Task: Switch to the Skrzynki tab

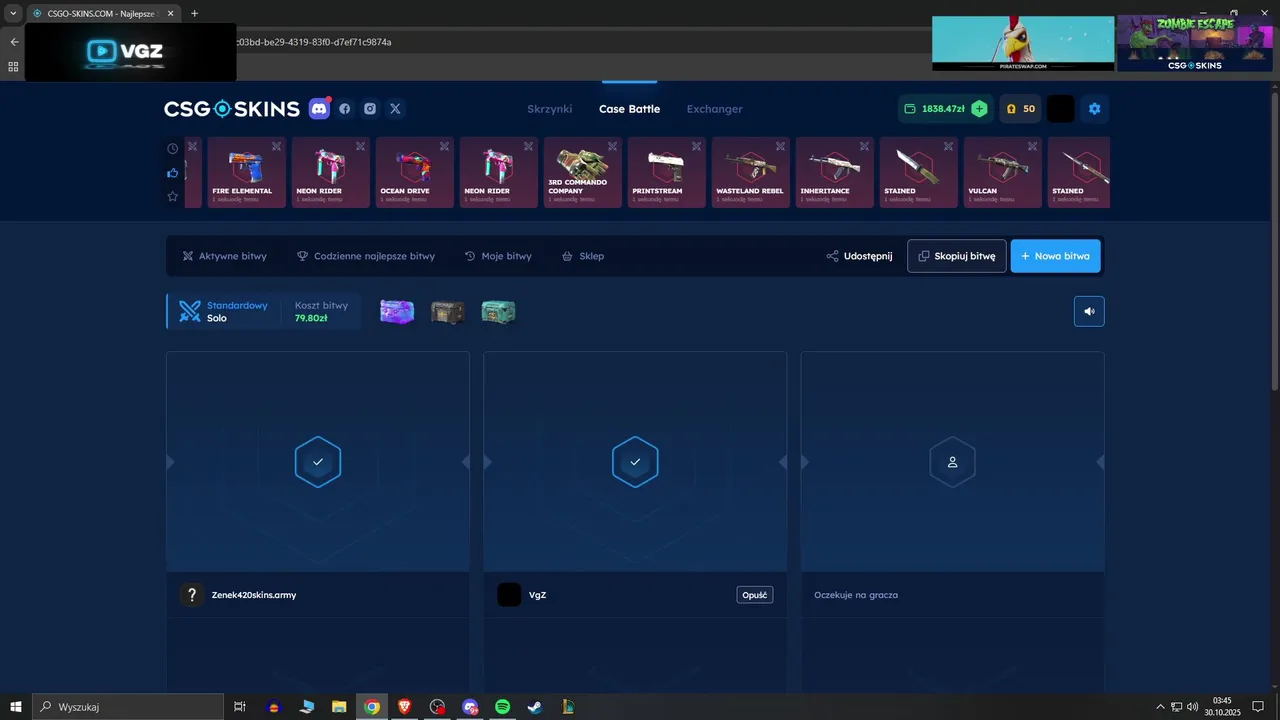Action: 550,109
